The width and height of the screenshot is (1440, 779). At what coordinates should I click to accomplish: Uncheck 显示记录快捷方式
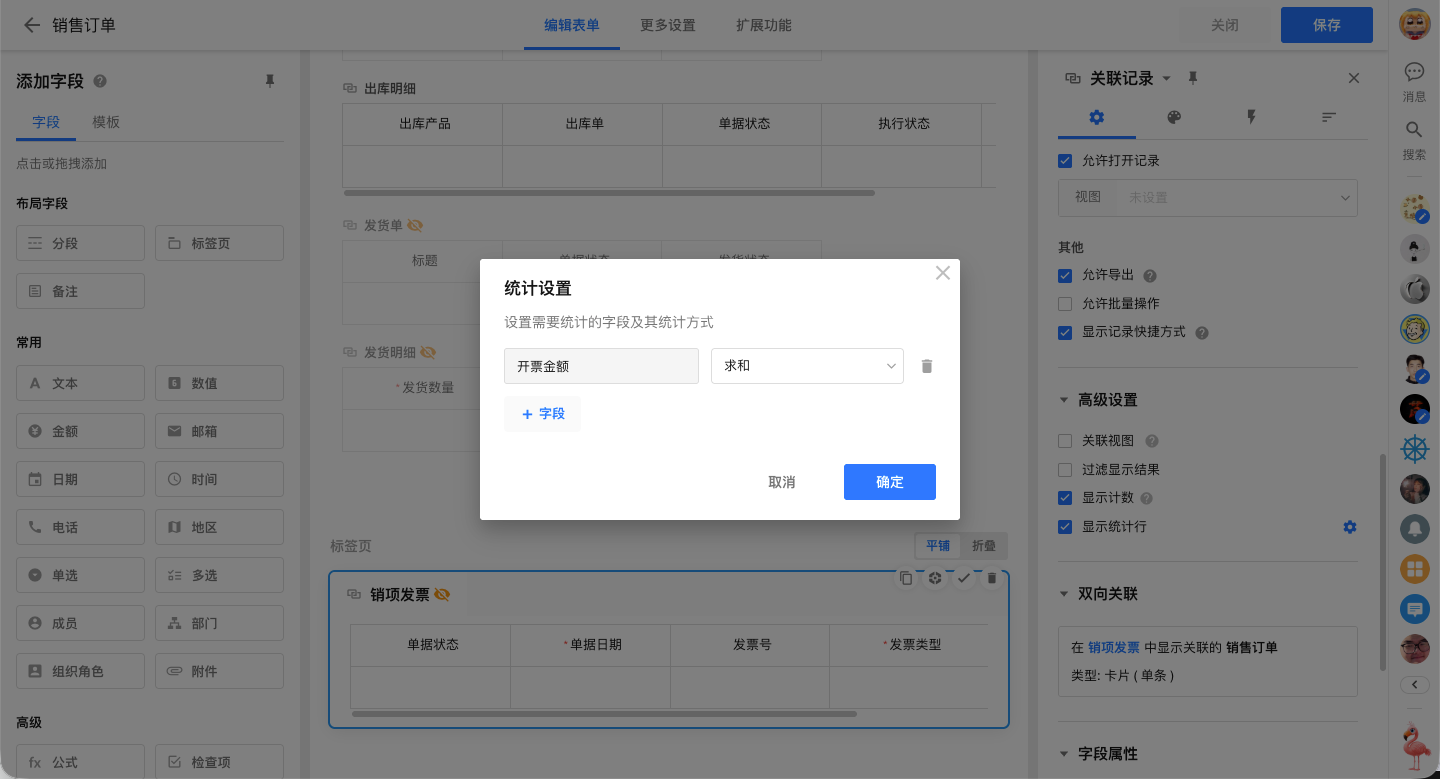pos(1065,332)
